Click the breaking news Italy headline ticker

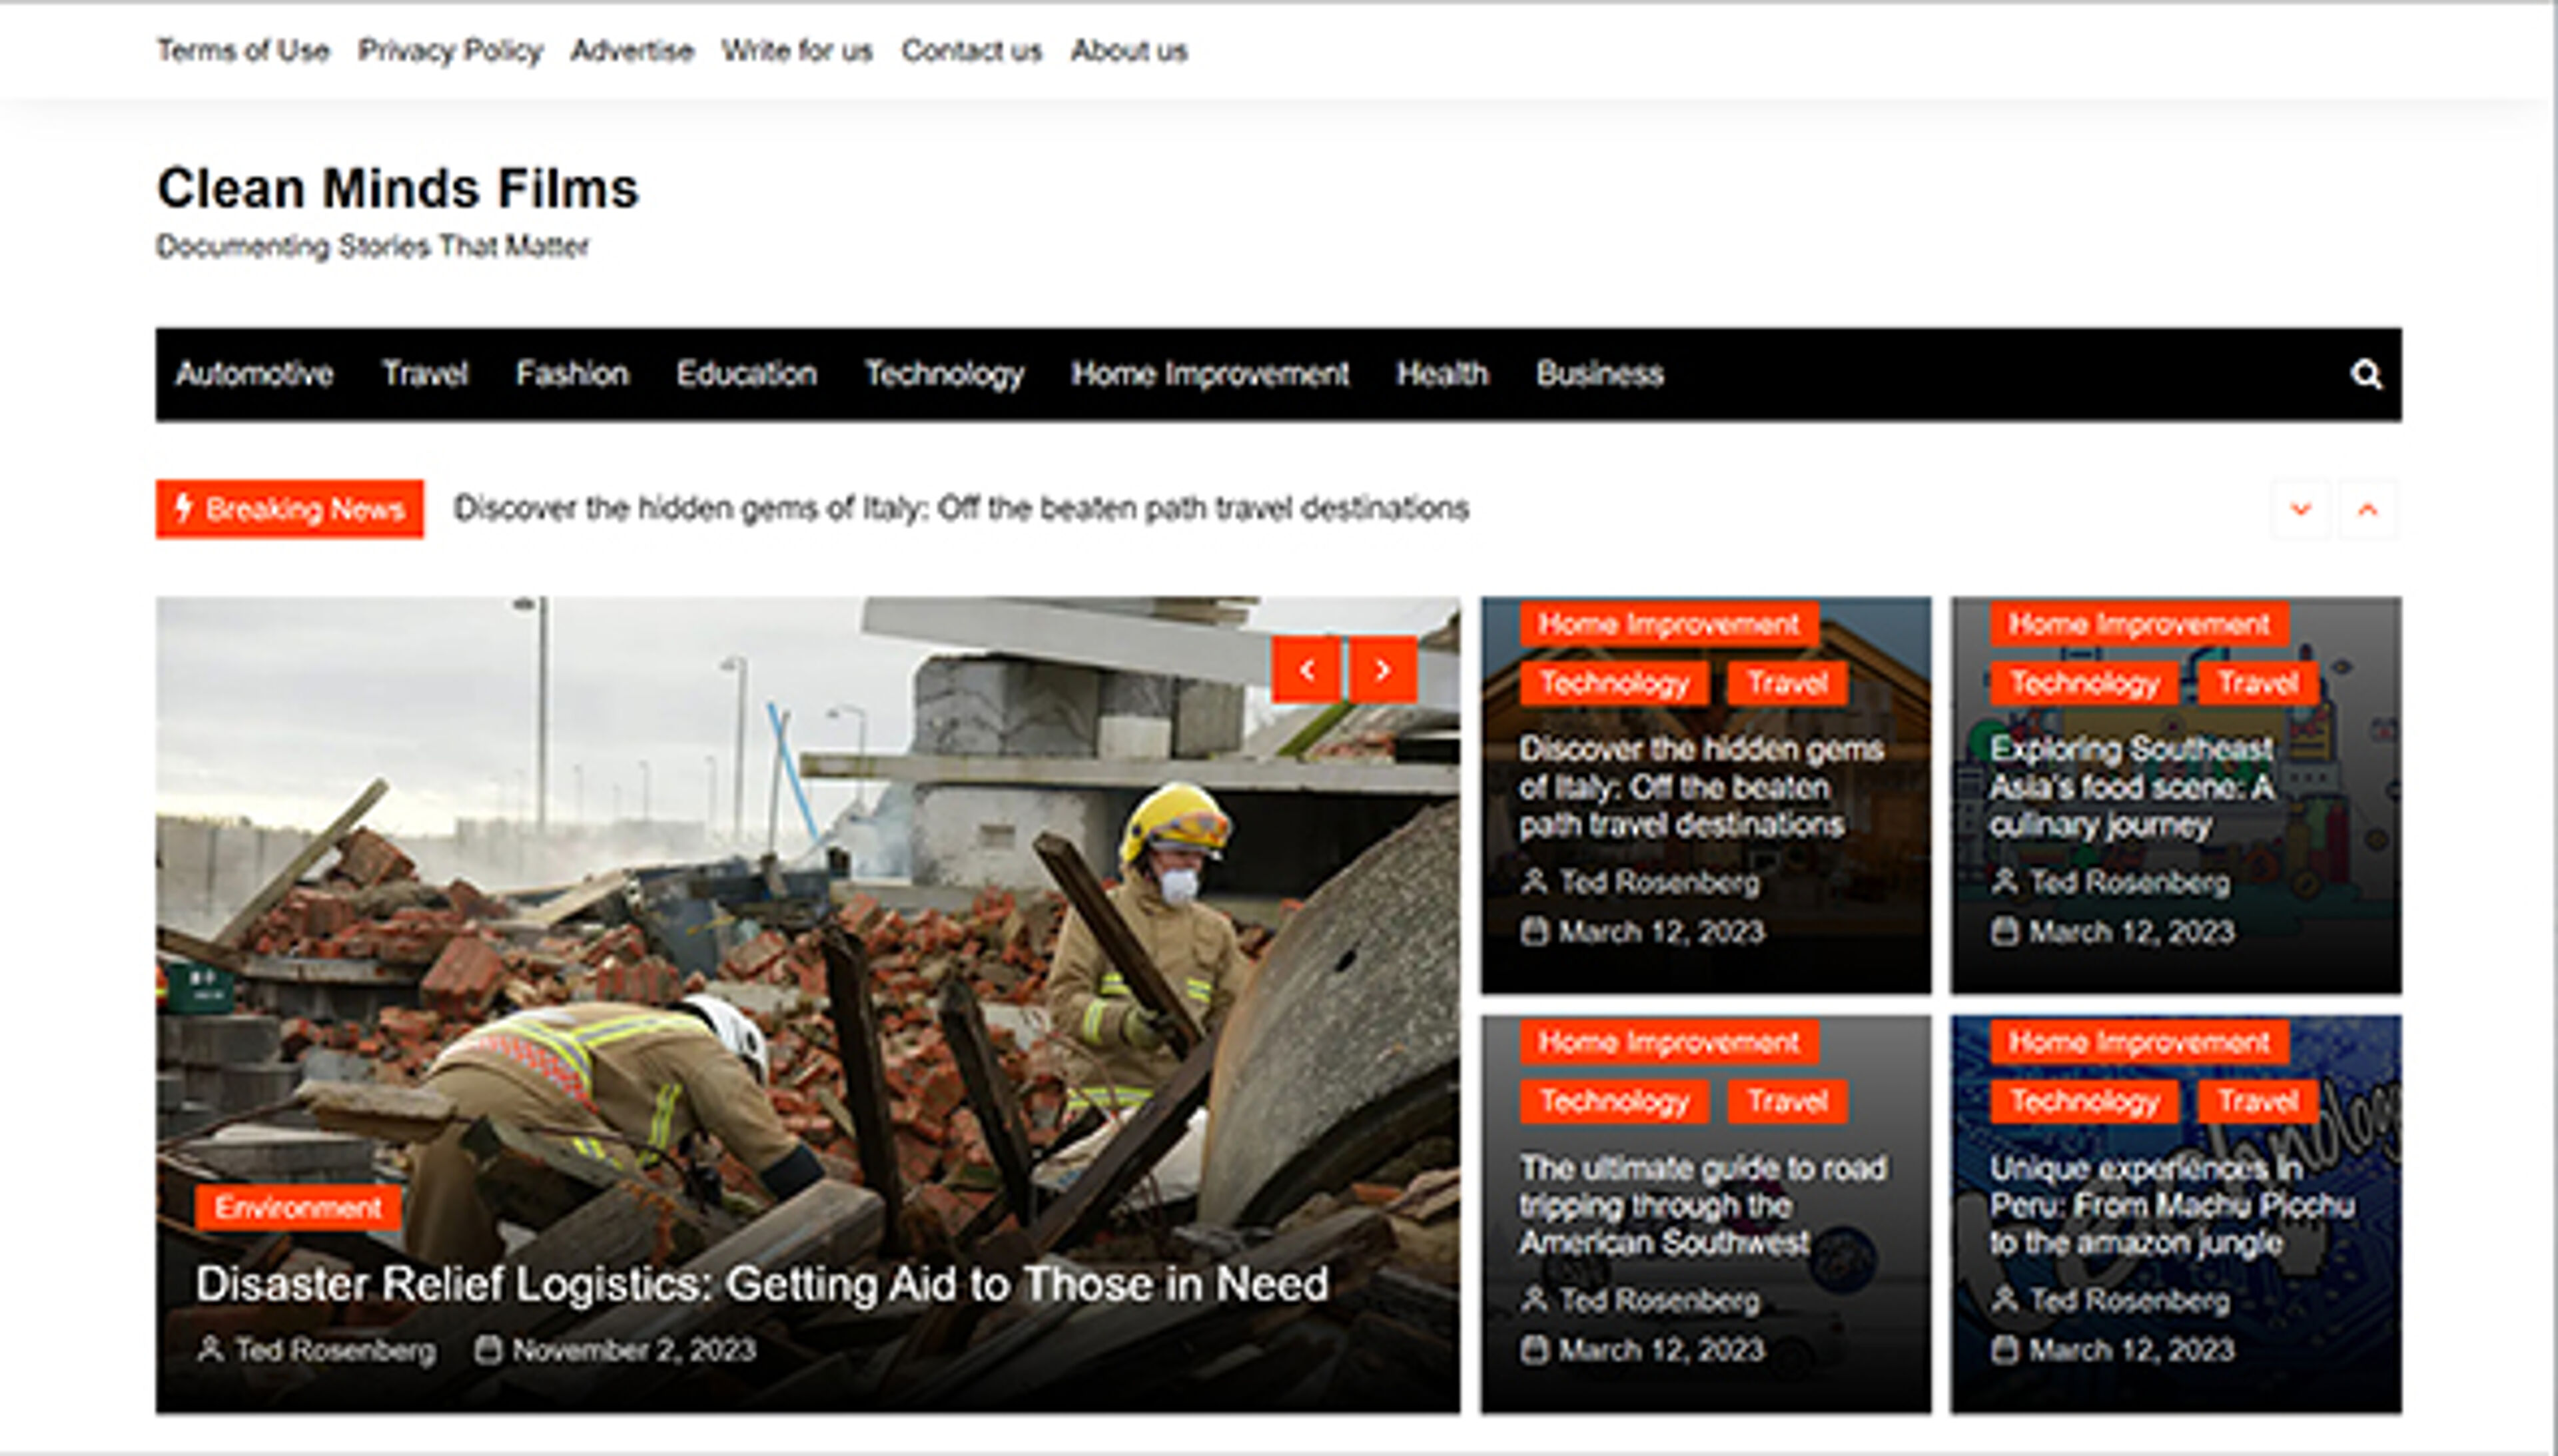960,509
